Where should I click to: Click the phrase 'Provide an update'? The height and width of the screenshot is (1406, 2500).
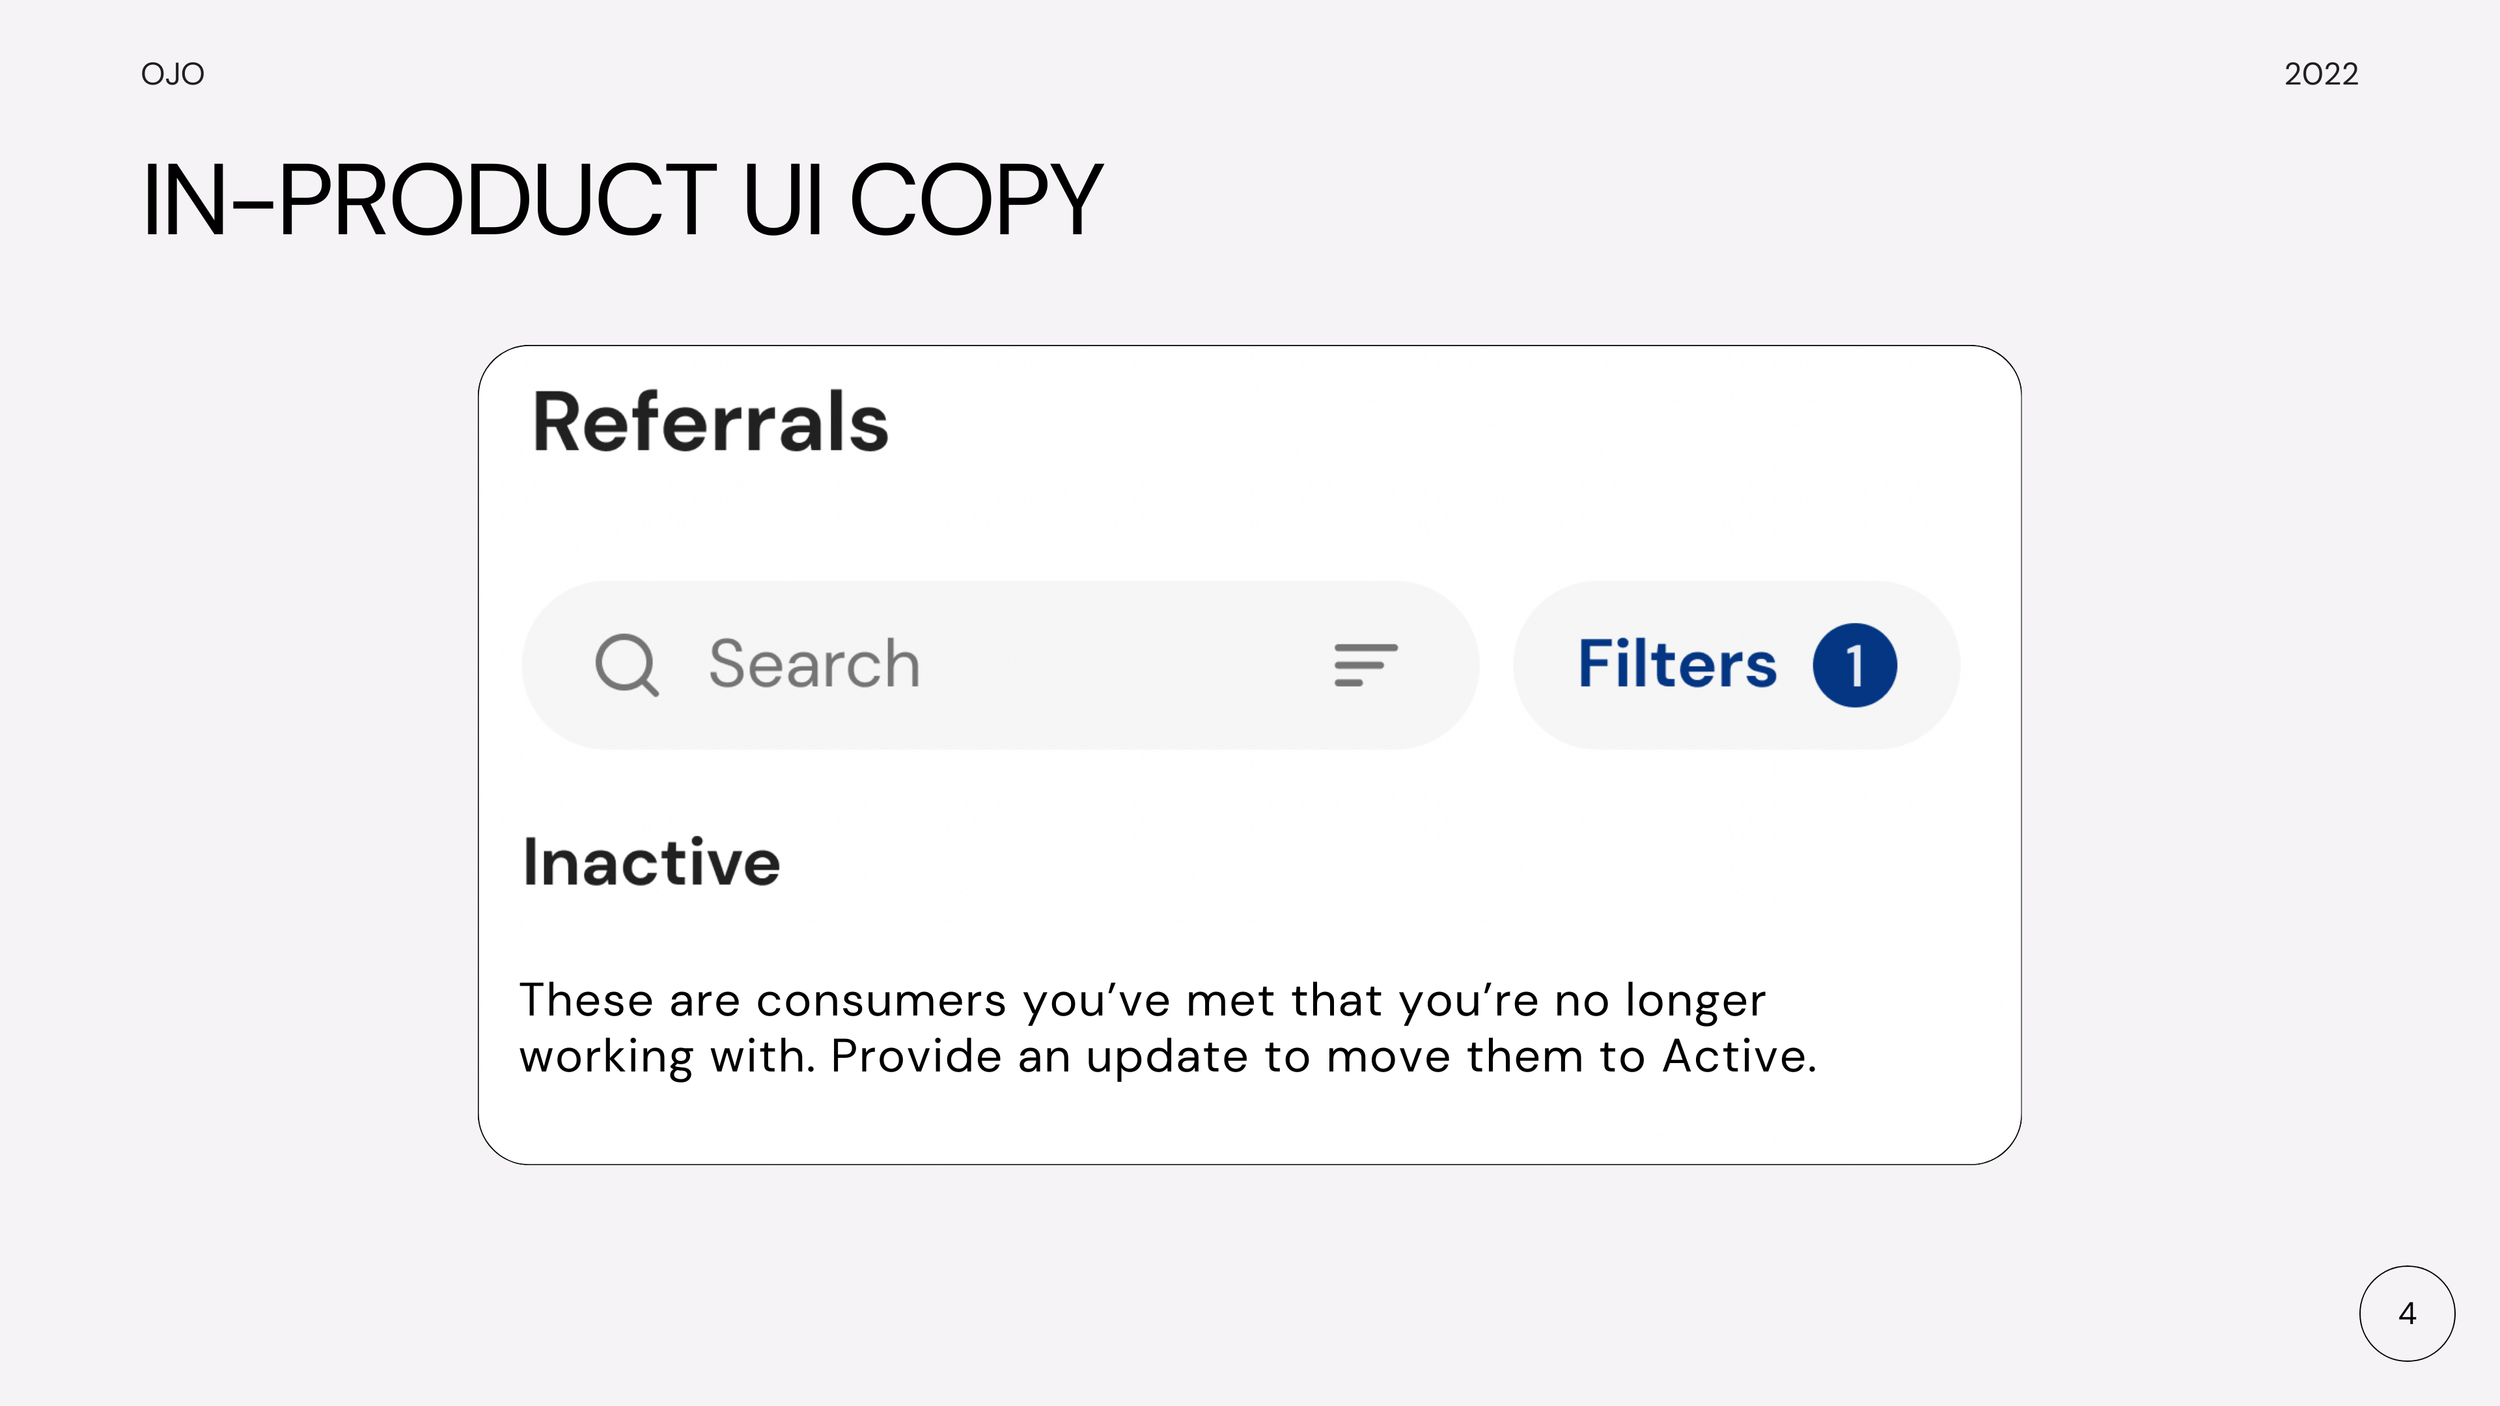1039,1058
